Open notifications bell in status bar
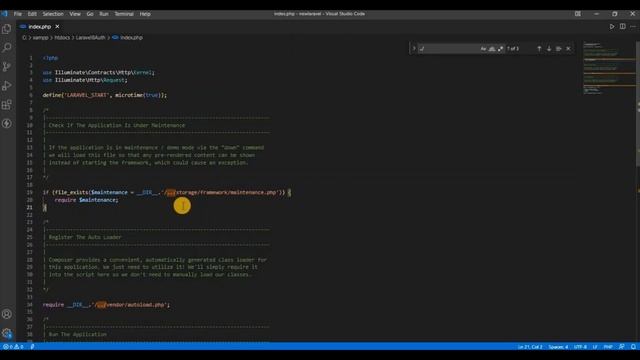Image resolution: width=640 pixels, height=360 pixels. (x=633, y=347)
